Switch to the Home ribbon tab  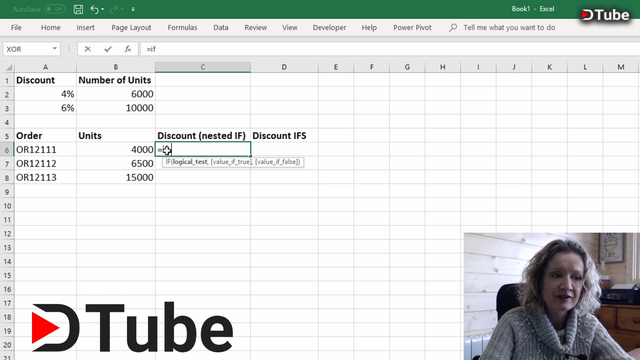51,28
